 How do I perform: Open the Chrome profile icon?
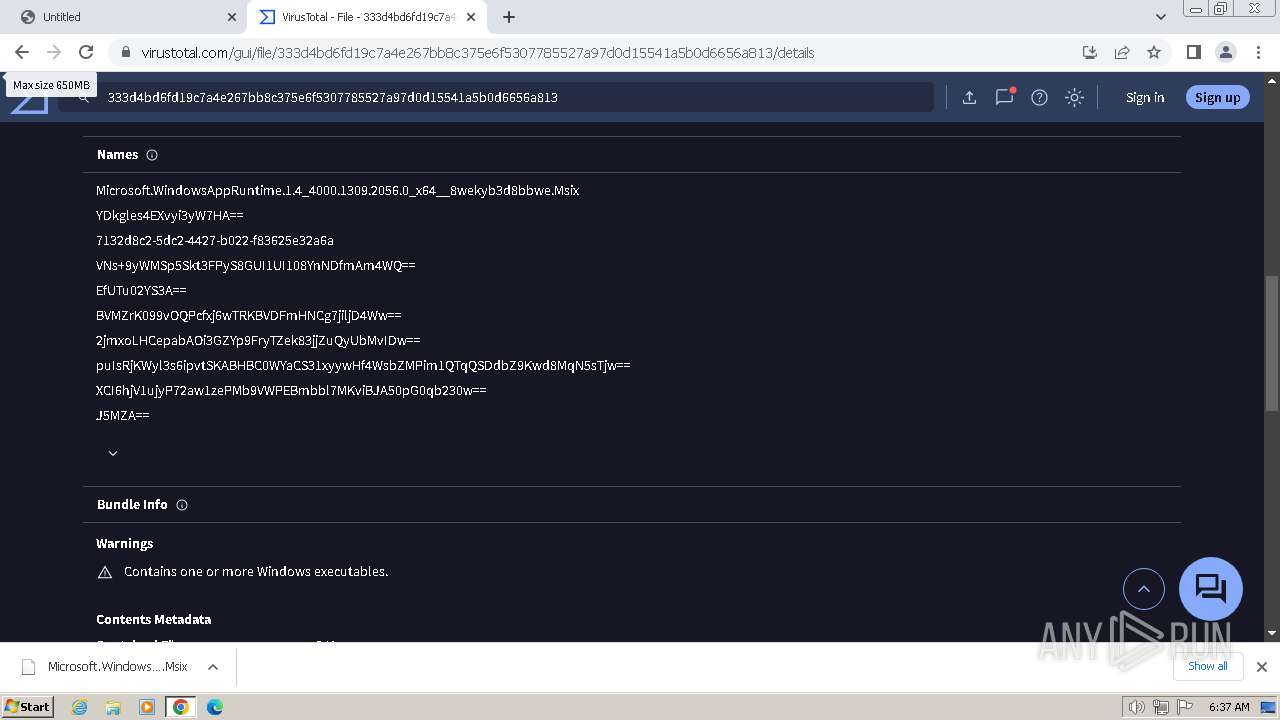coord(1225,52)
